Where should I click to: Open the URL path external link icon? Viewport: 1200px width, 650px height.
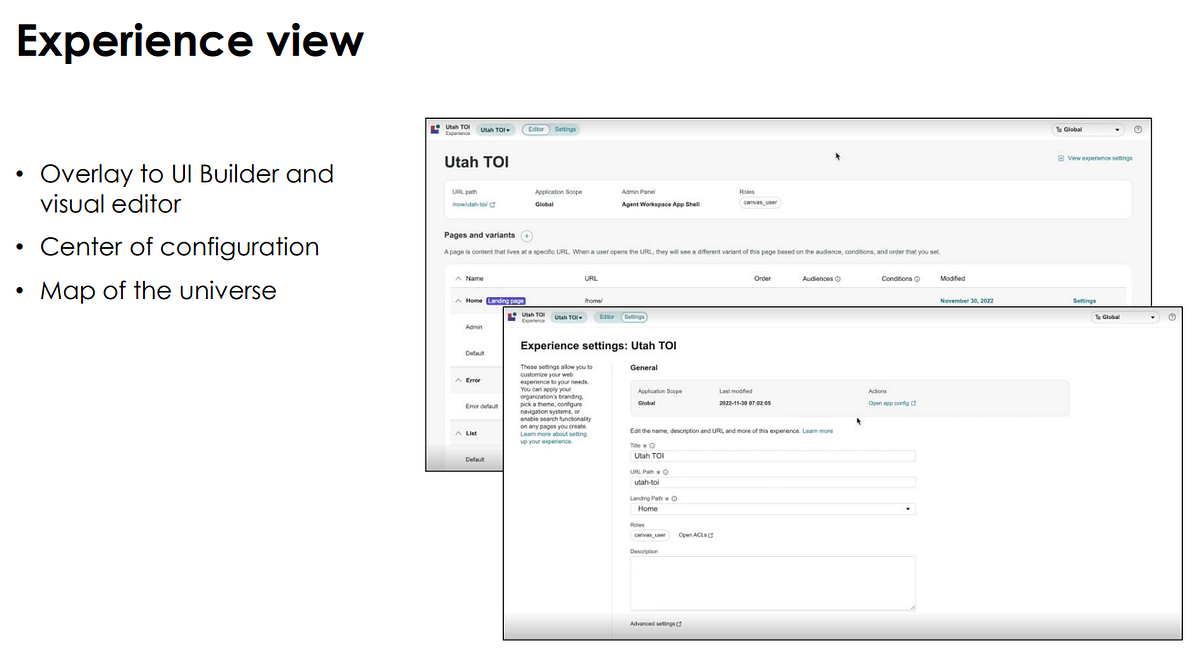pyautogui.click(x=492, y=204)
